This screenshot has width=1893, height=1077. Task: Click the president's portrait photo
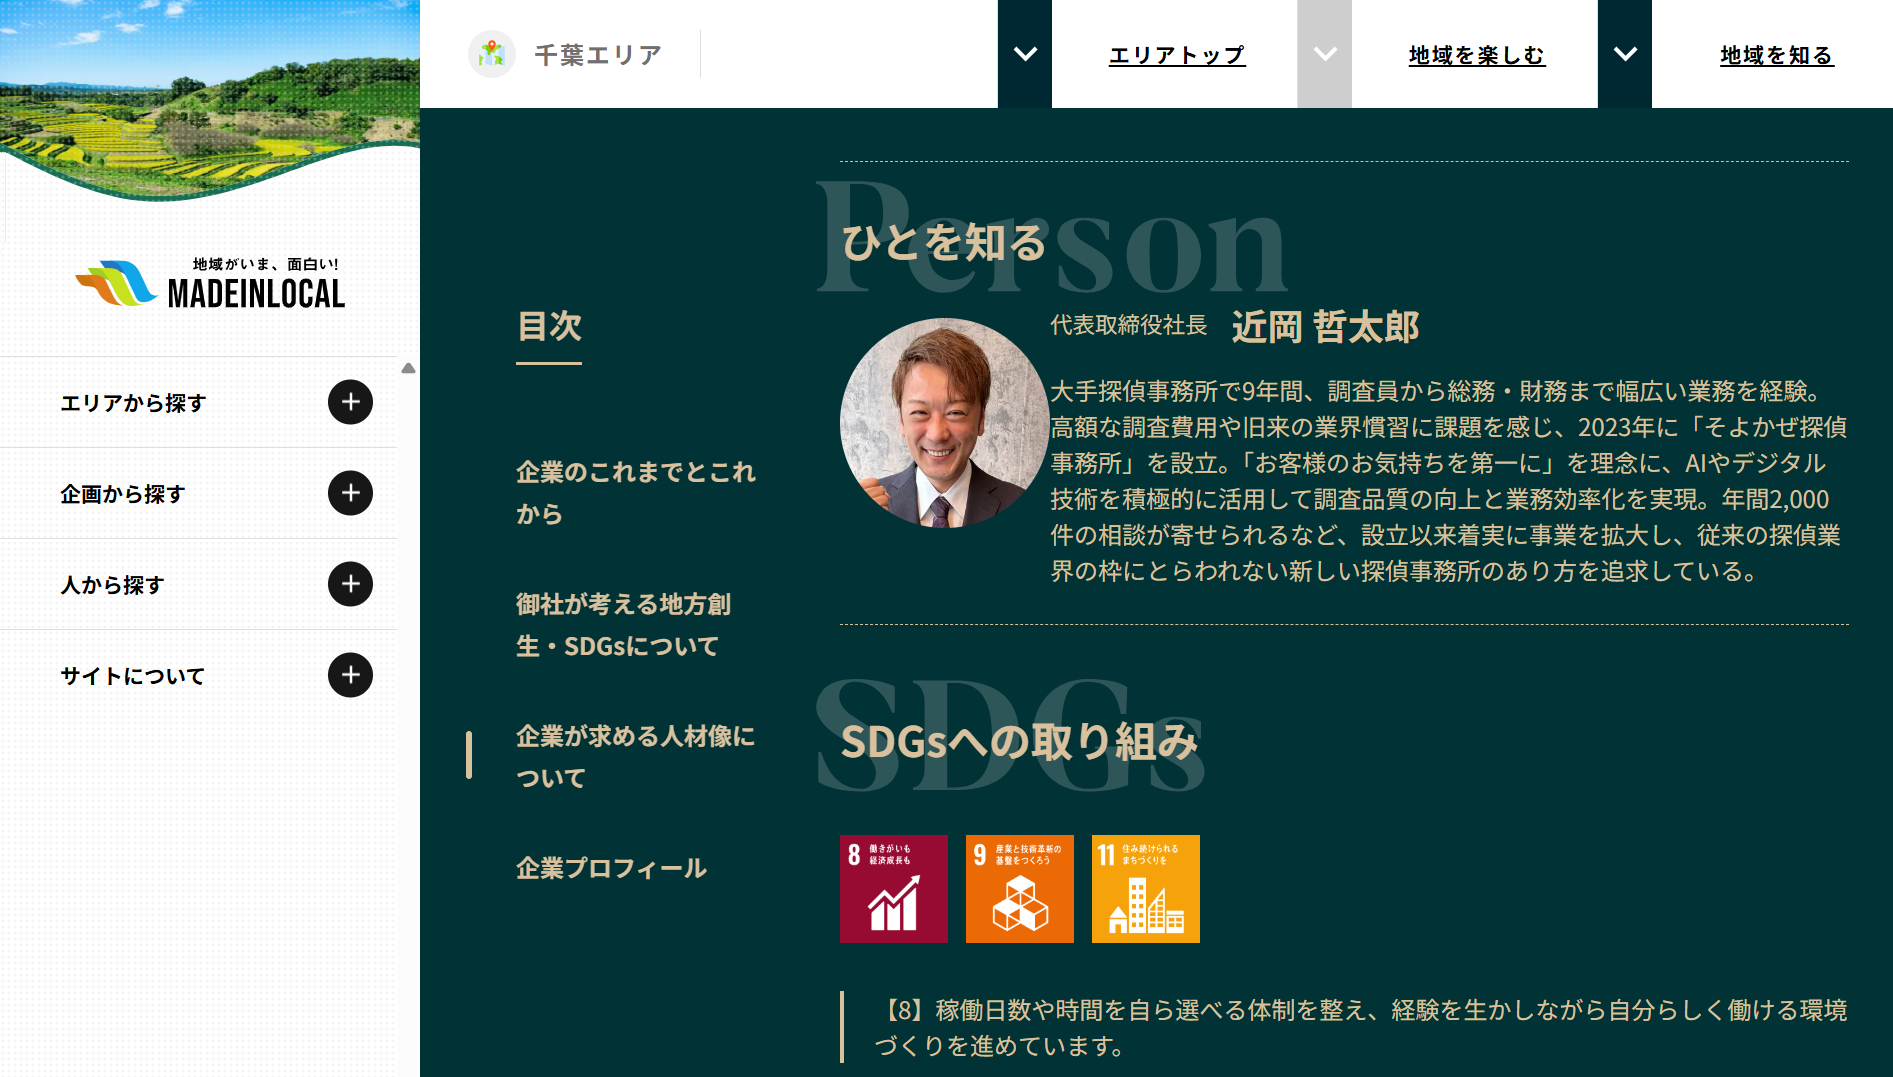[944, 423]
